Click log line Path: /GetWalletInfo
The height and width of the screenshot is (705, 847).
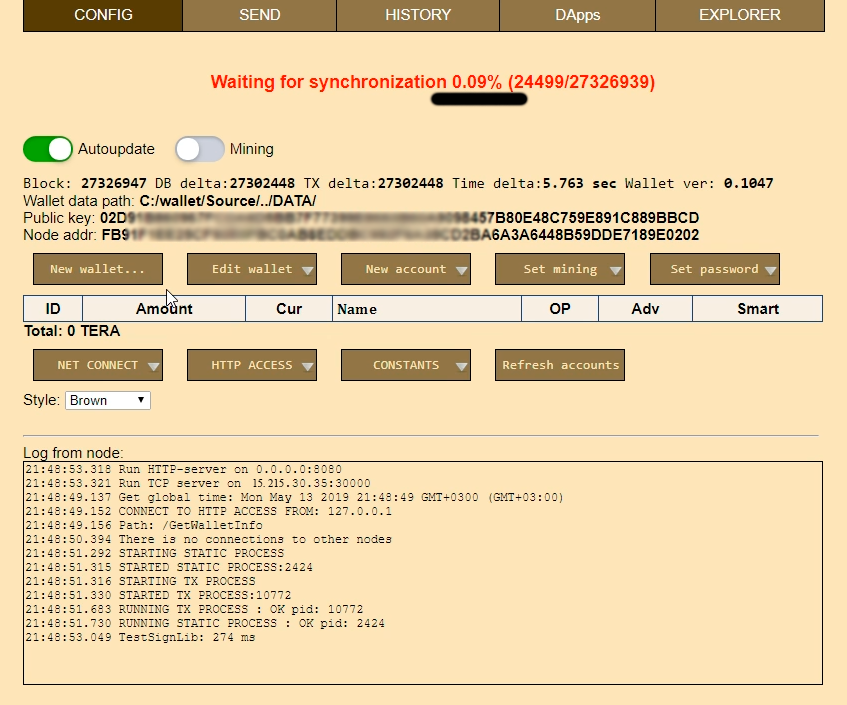click(x=144, y=526)
